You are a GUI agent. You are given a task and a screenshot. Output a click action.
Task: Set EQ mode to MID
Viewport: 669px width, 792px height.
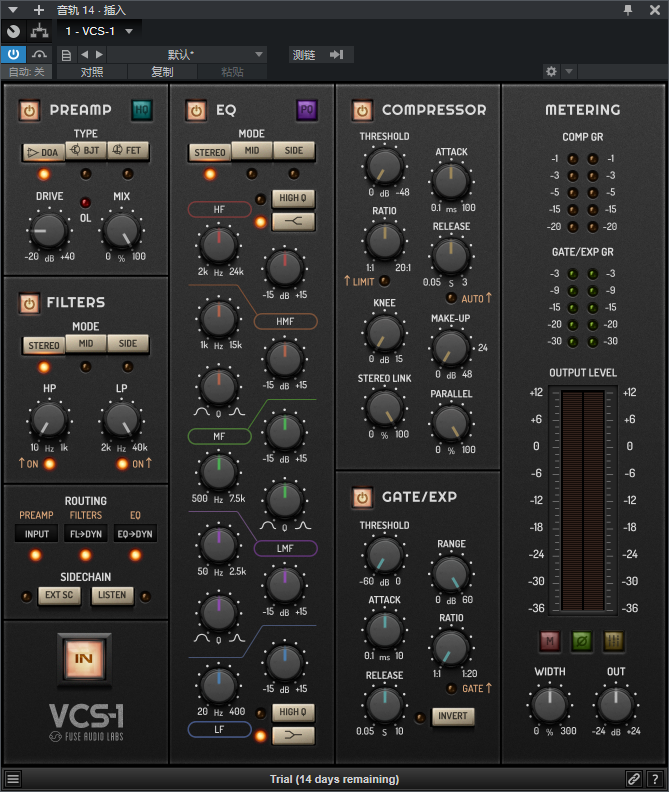point(252,151)
